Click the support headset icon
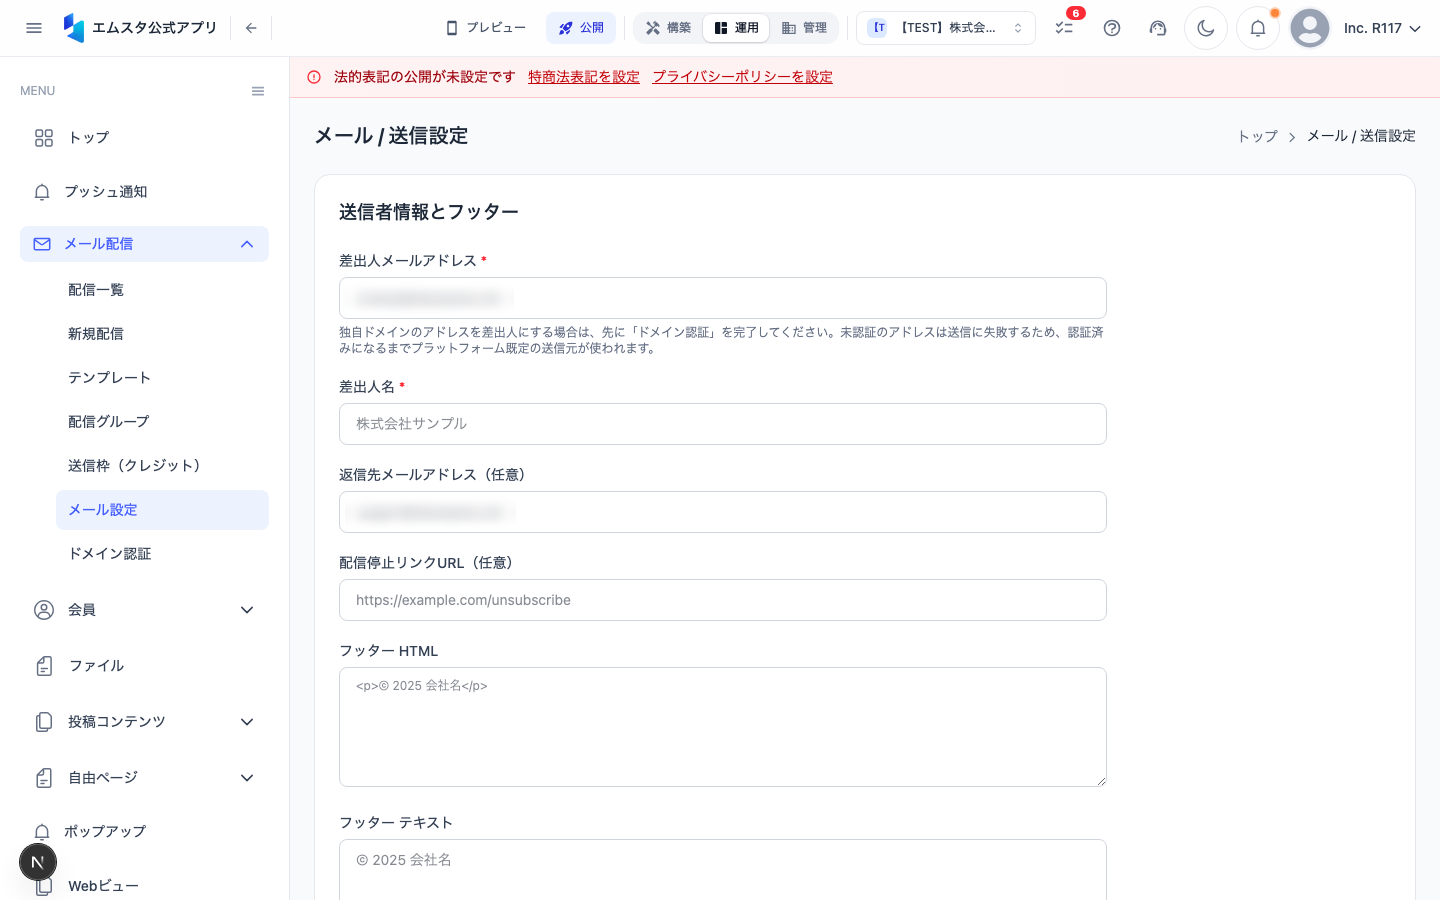The width and height of the screenshot is (1440, 900). coord(1158,28)
